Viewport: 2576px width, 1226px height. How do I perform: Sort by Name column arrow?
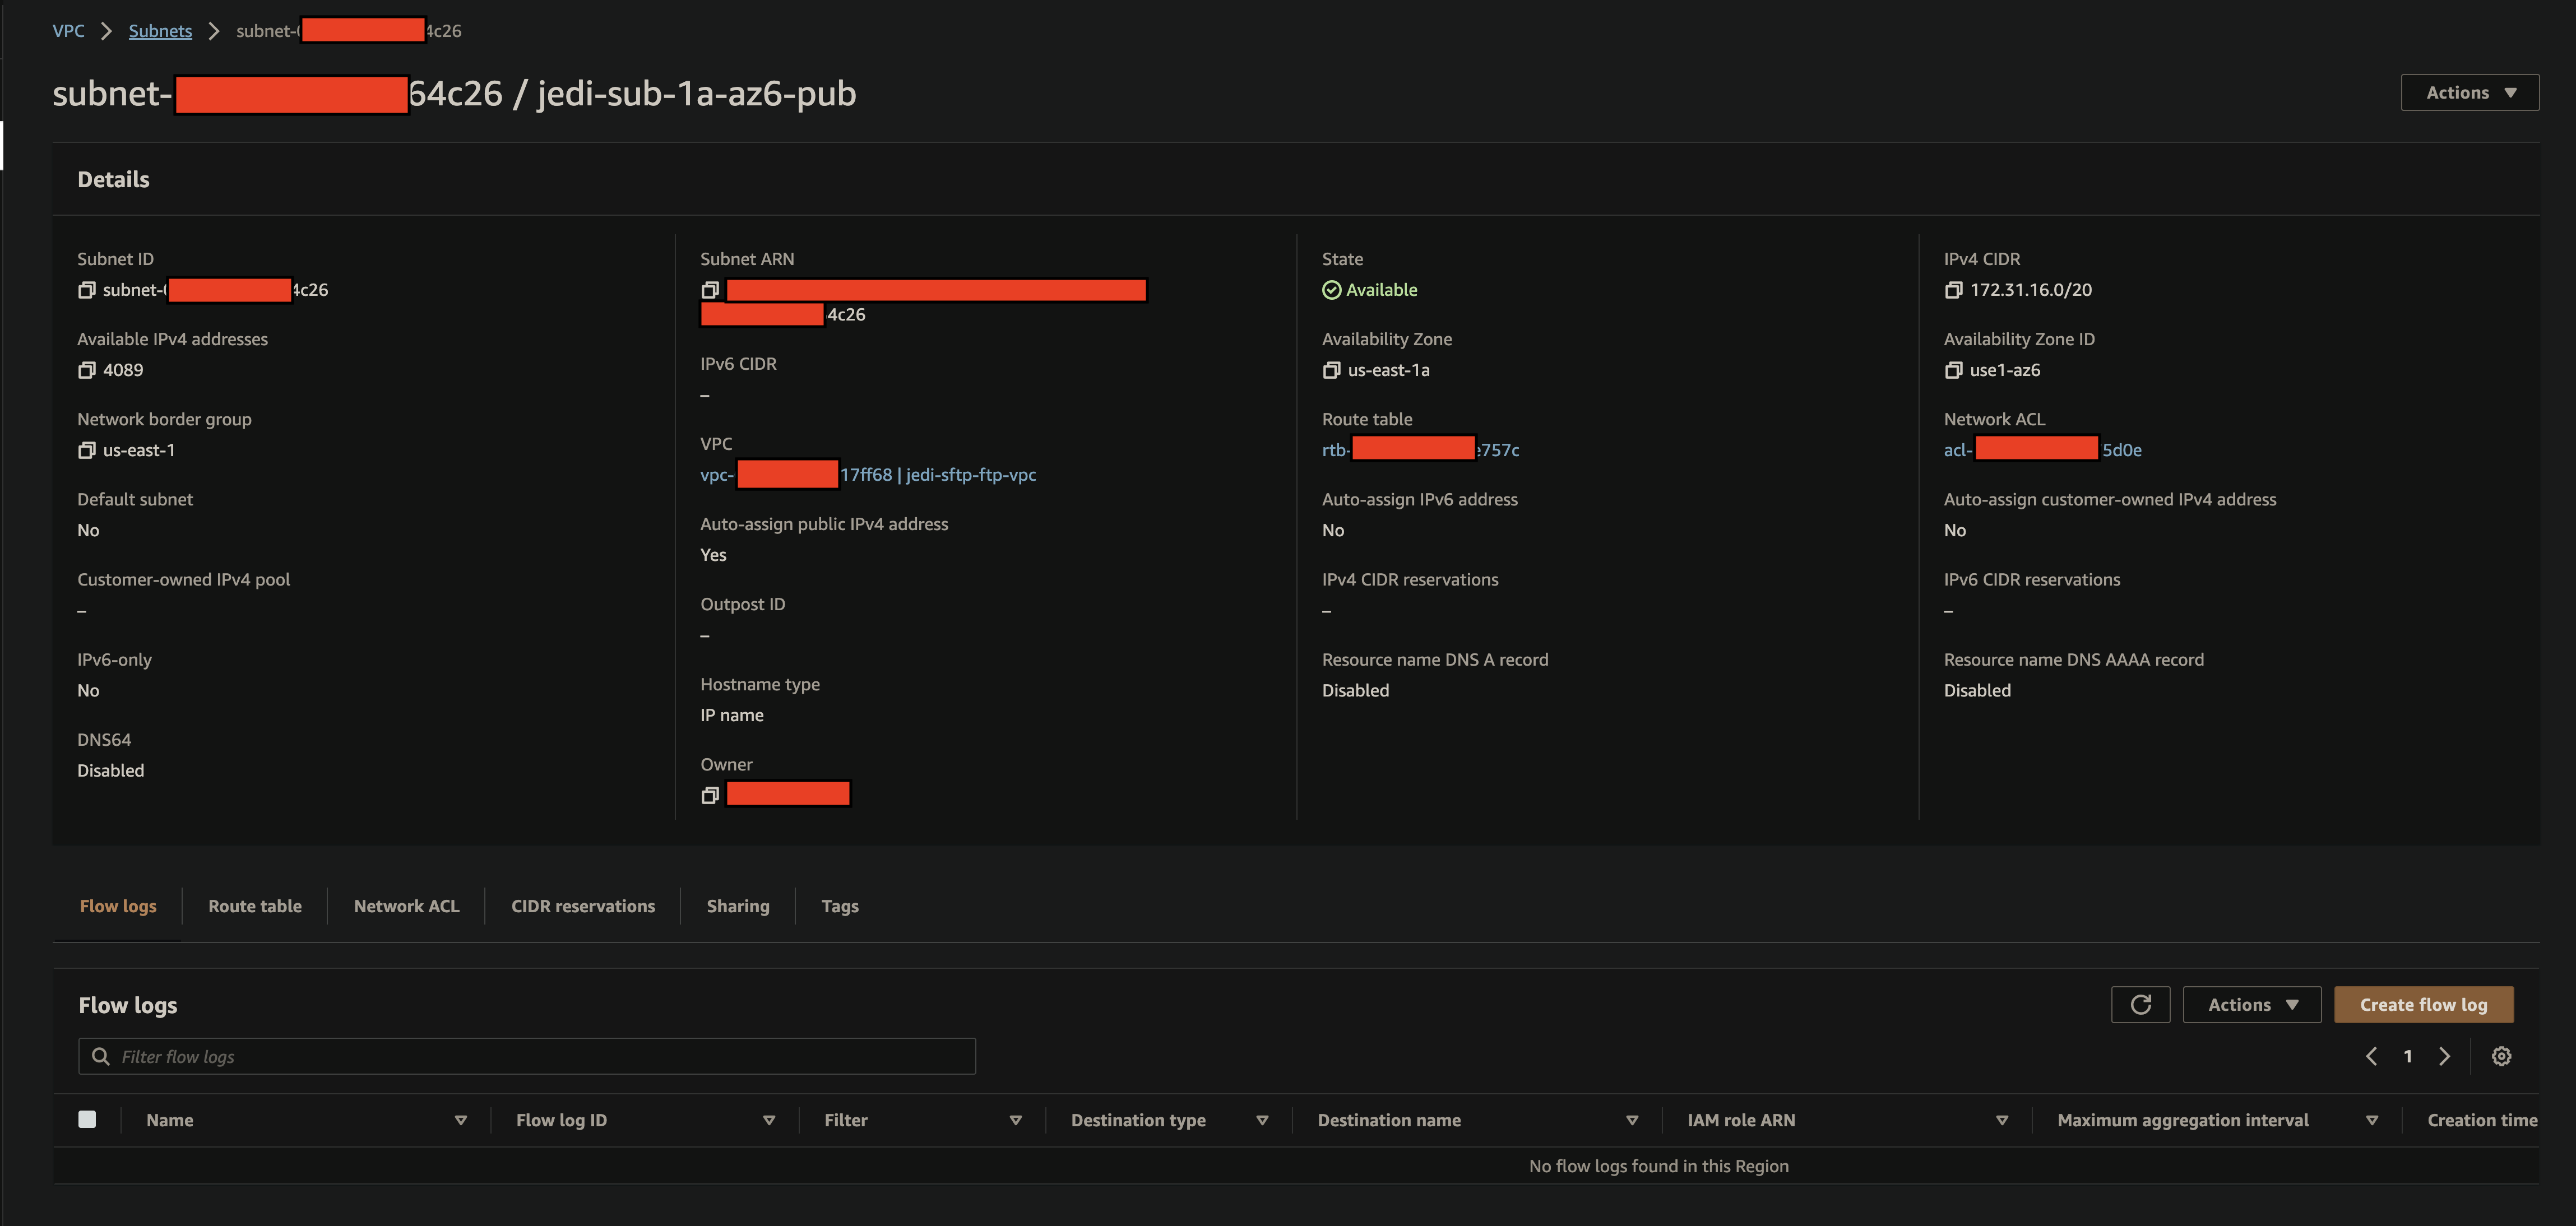tap(461, 1120)
